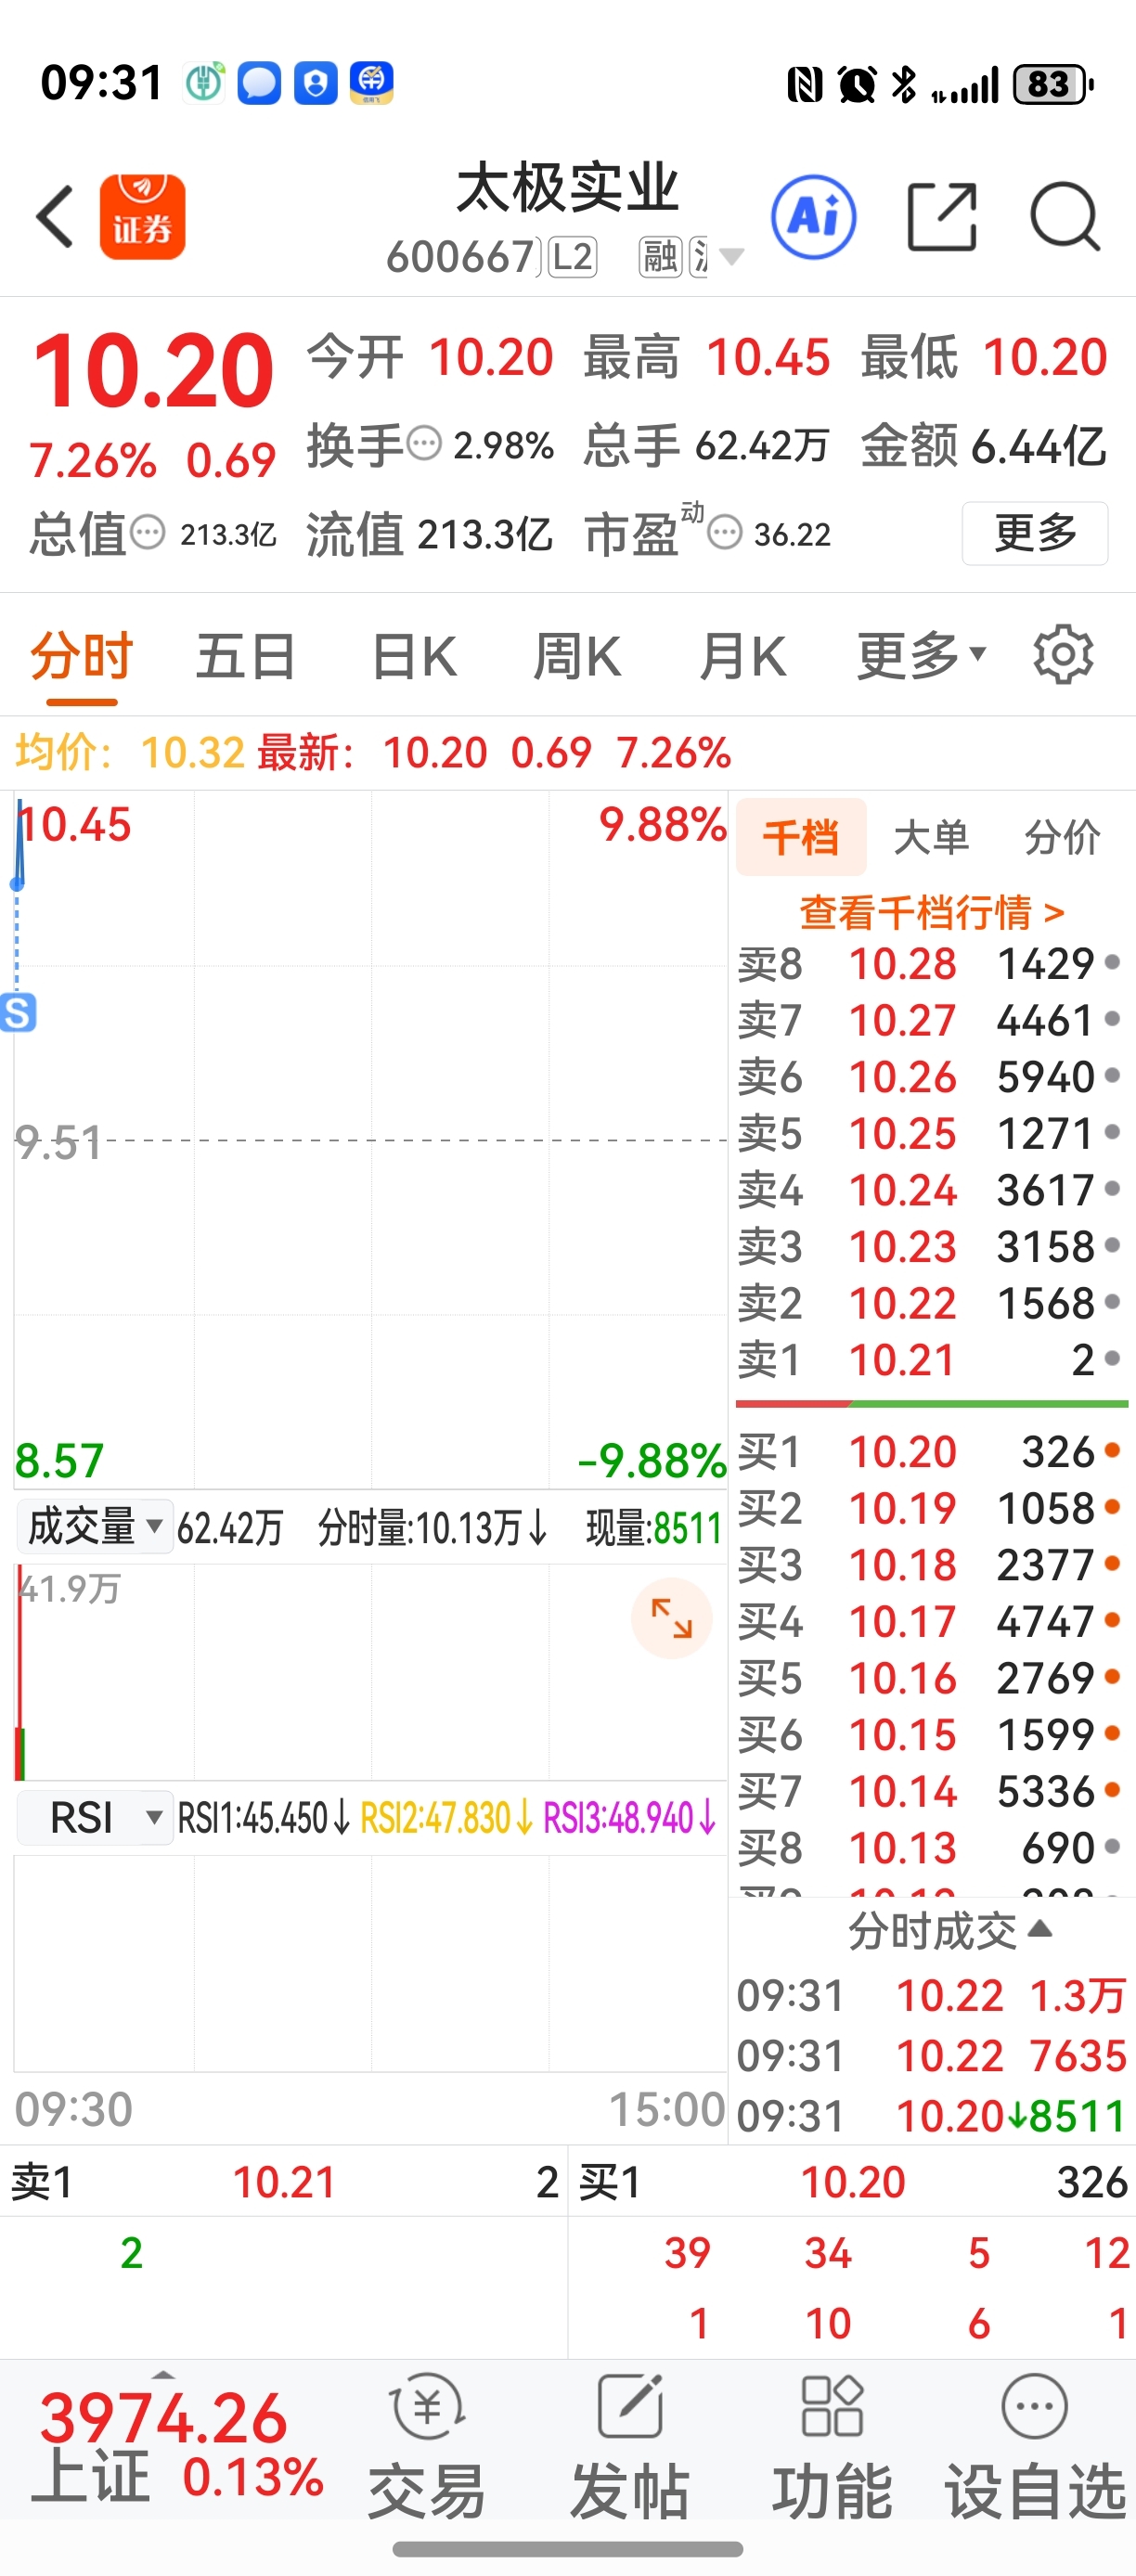Open the 功能 functions icon
1136x2576 pixels.
coord(832,2446)
